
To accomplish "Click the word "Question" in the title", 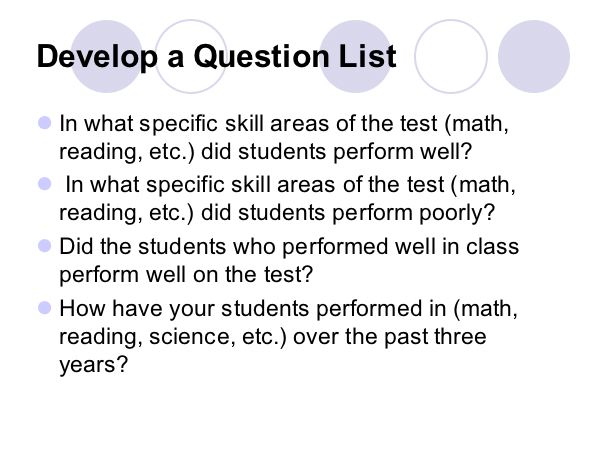I will [261, 56].
